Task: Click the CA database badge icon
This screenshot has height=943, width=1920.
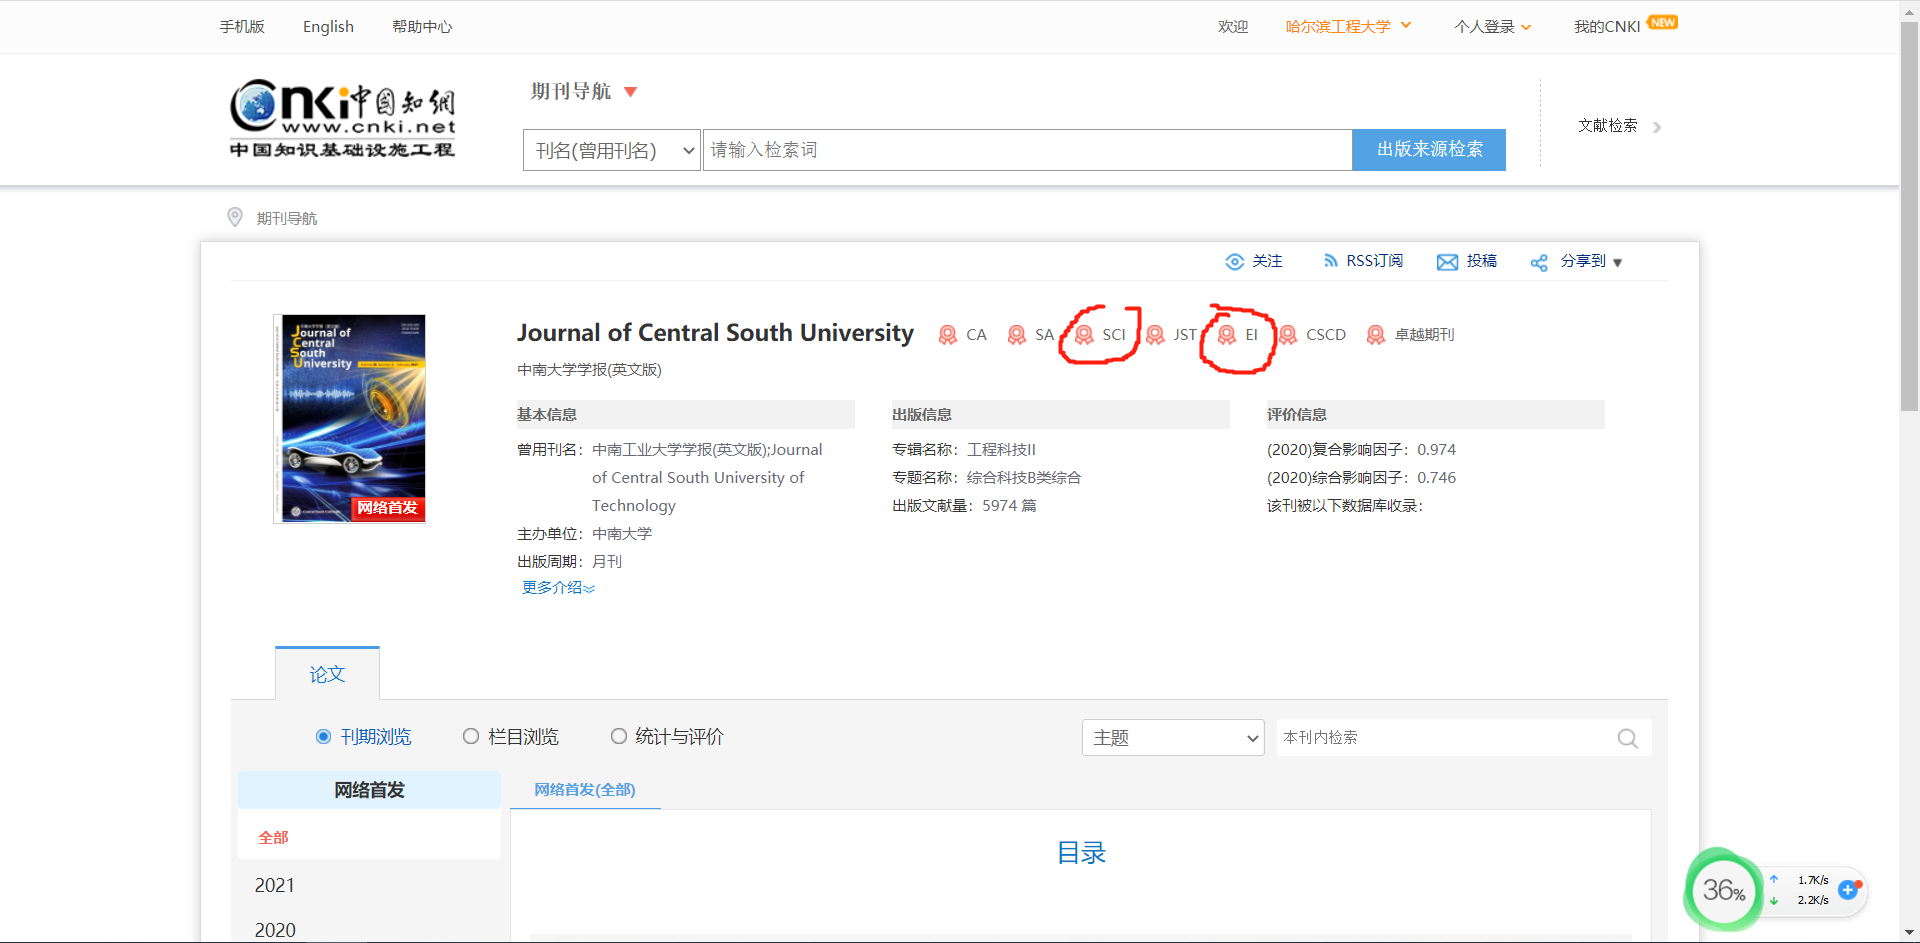Action: pyautogui.click(x=947, y=335)
